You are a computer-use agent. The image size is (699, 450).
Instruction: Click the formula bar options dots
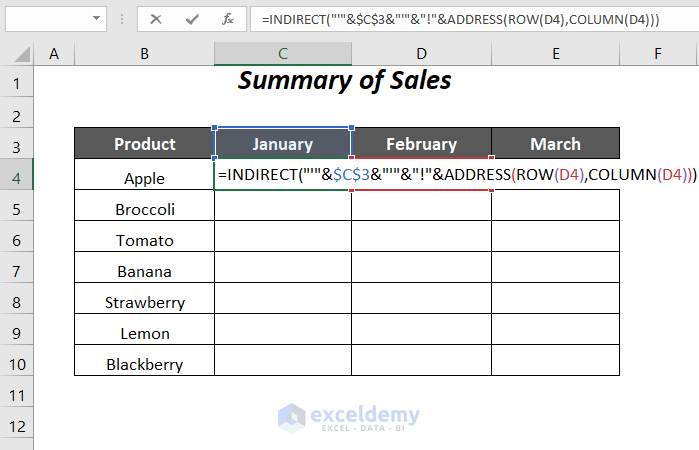tap(124, 19)
